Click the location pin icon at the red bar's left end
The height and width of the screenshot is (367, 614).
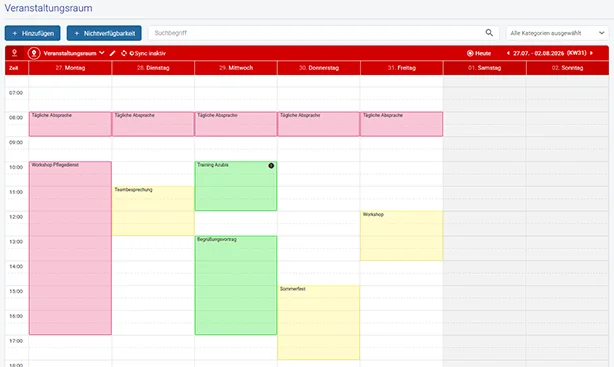14,53
